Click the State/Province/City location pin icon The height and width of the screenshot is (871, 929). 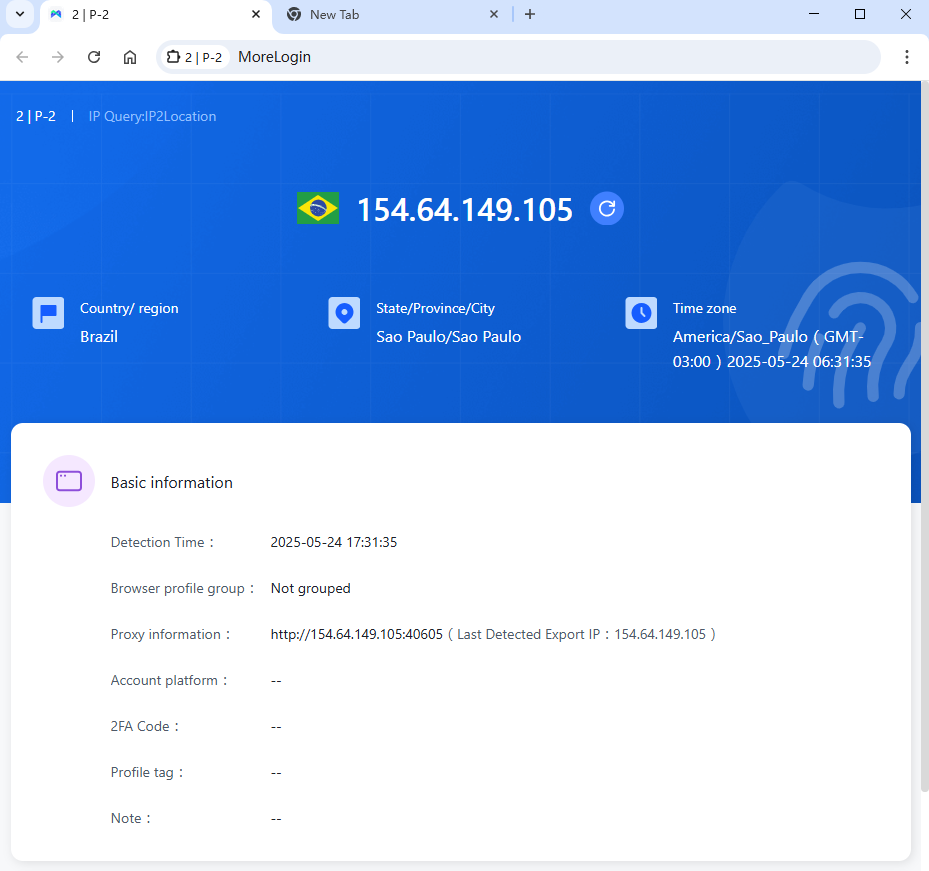pos(344,313)
